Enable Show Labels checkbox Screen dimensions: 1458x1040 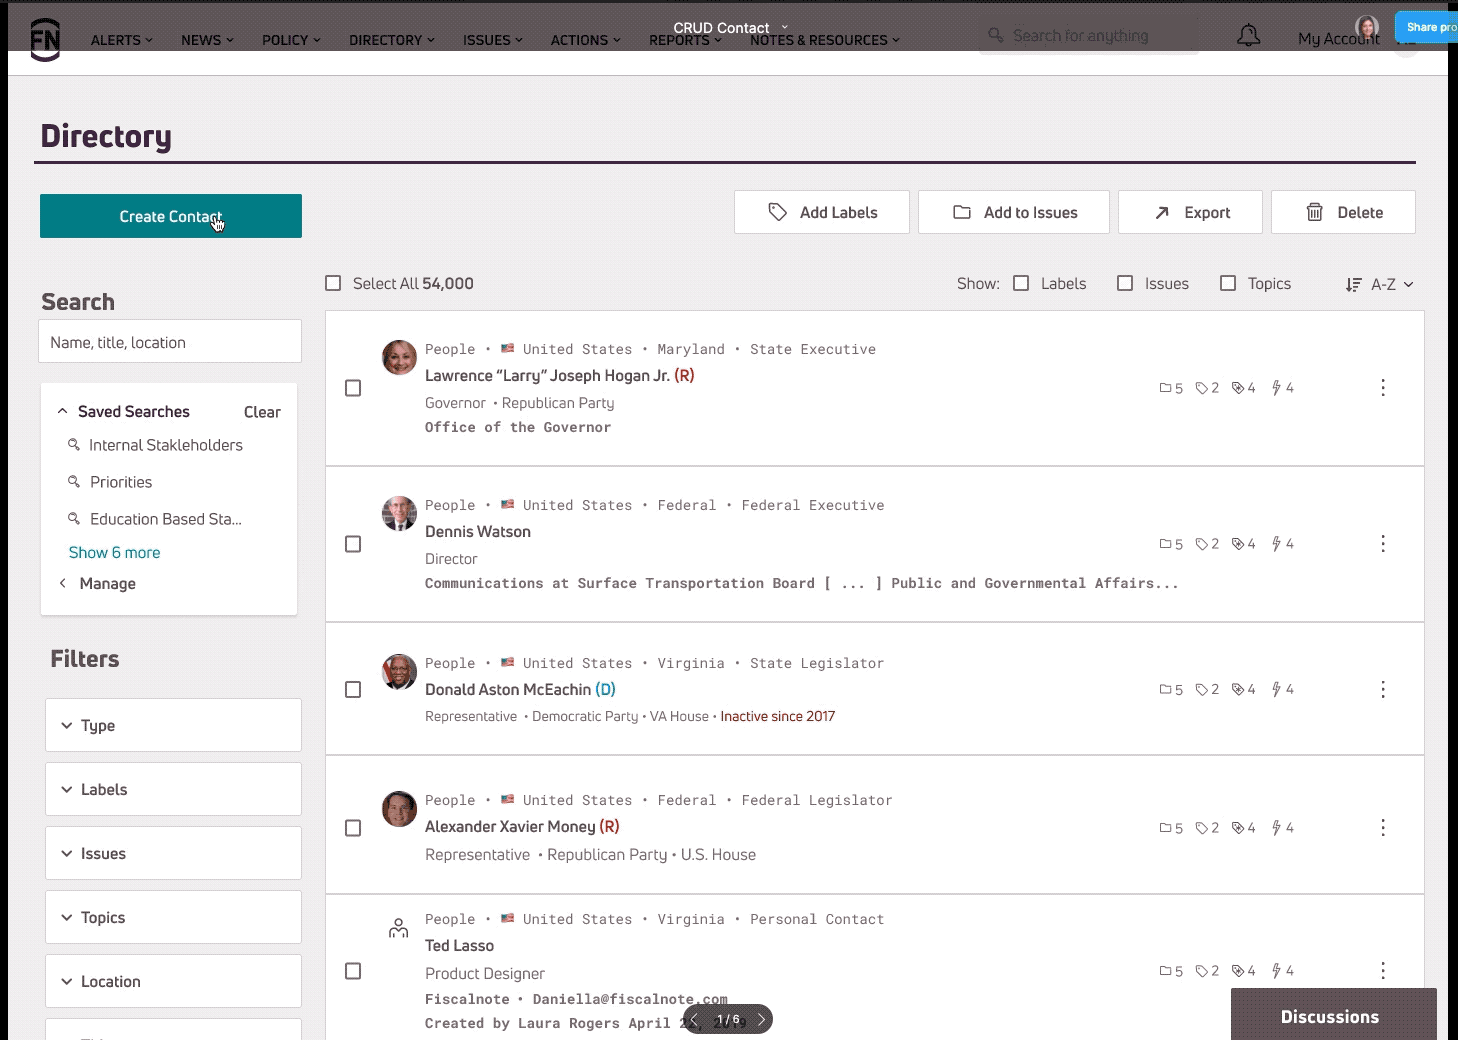point(1021,284)
